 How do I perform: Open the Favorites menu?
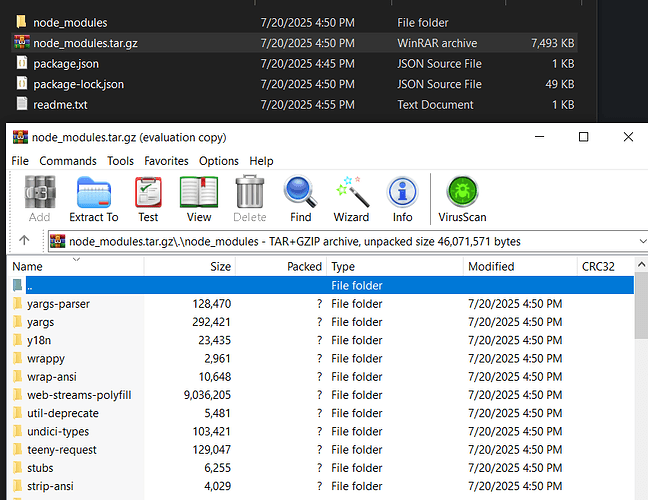pyautogui.click(x=166, y=161)
